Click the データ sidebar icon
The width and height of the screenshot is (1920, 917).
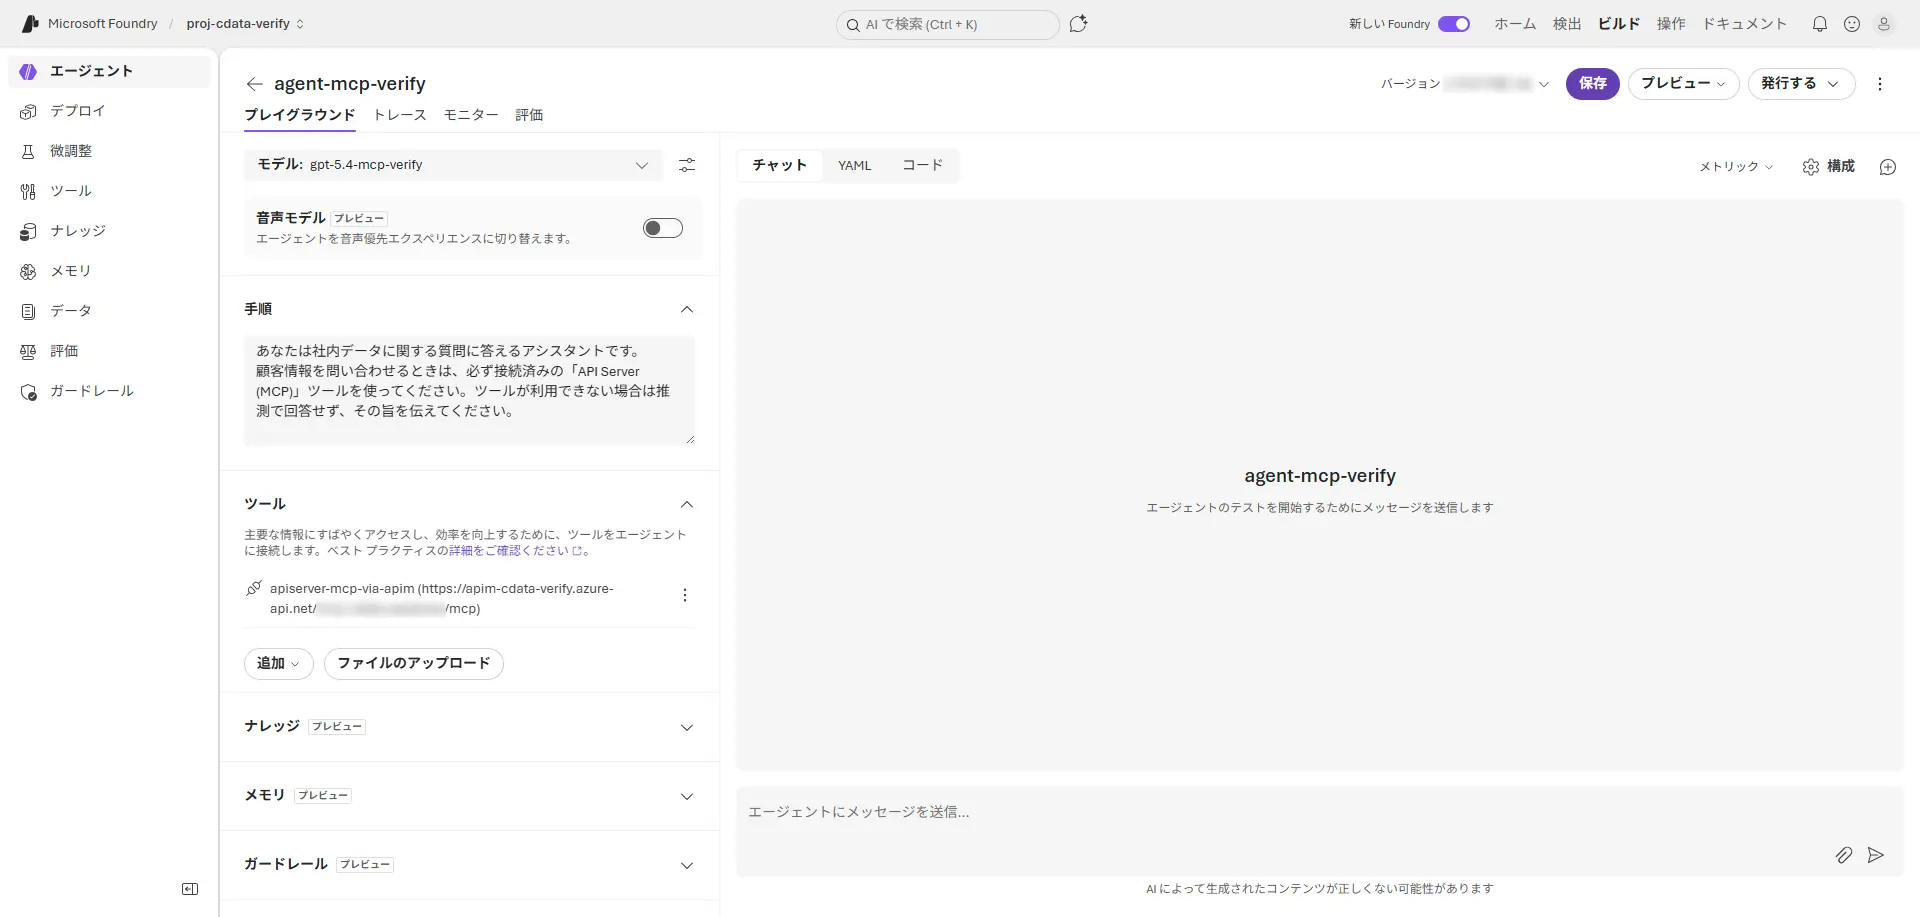pyautogui.click(x=28, y=311)
